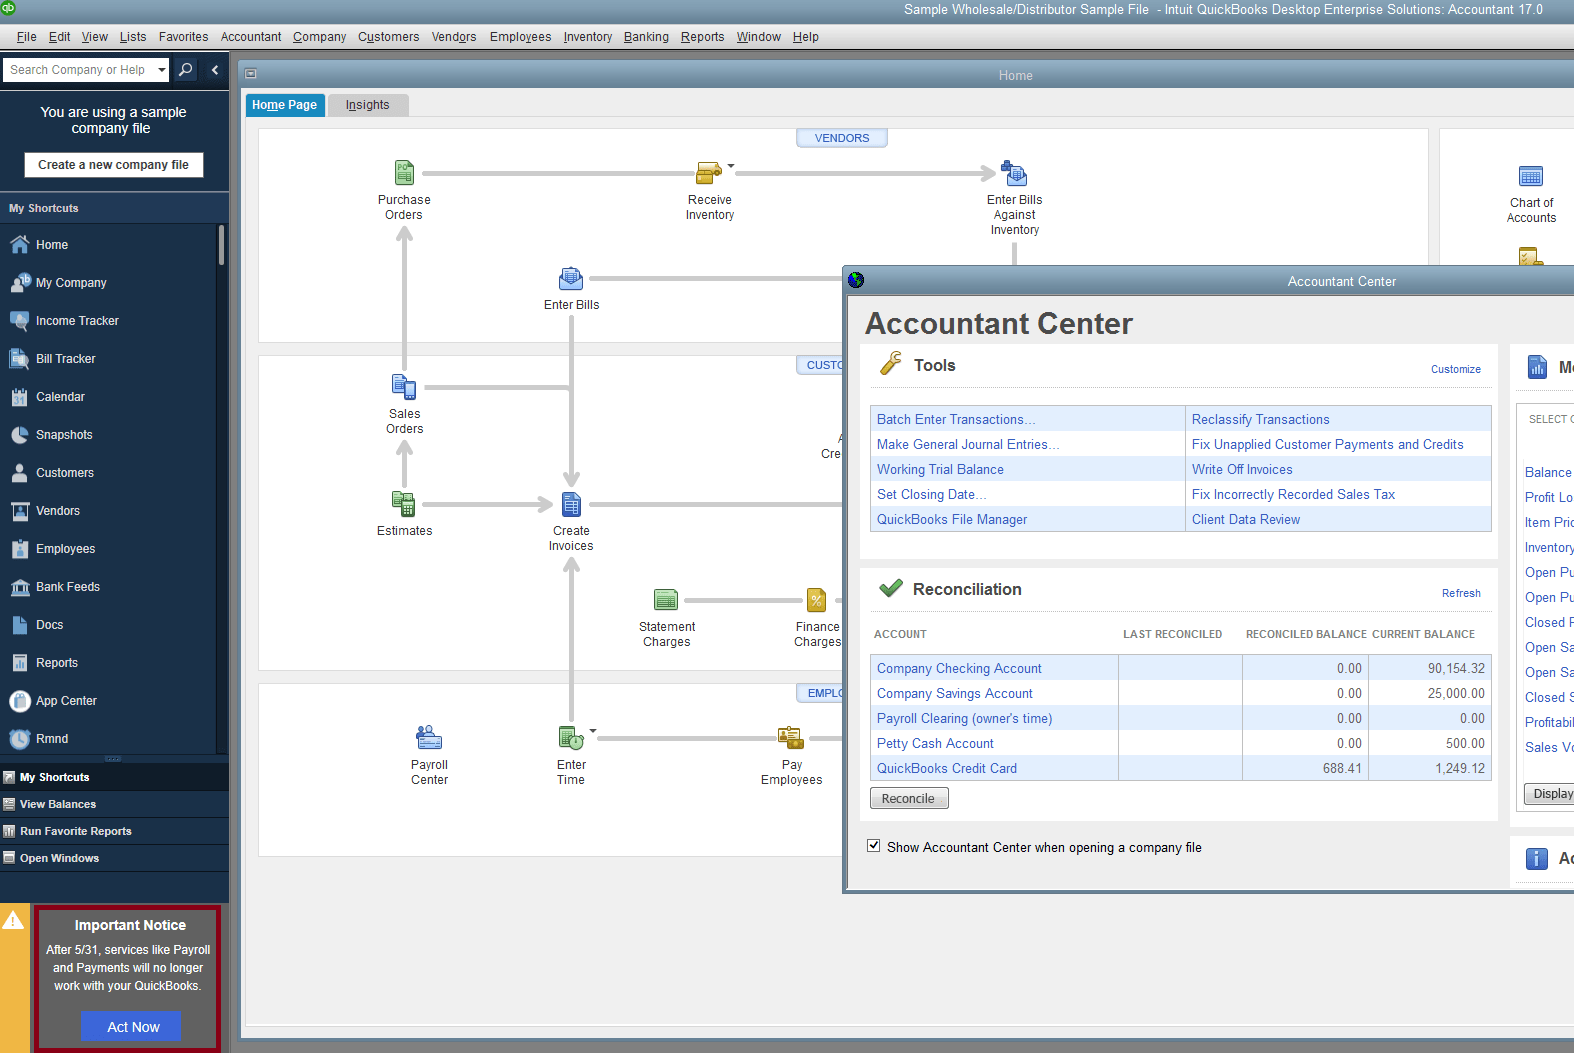Expand the Receive Inventory dropdown arrow
The height and width of the screenshot is (1053, 1574).
[731, 166]
